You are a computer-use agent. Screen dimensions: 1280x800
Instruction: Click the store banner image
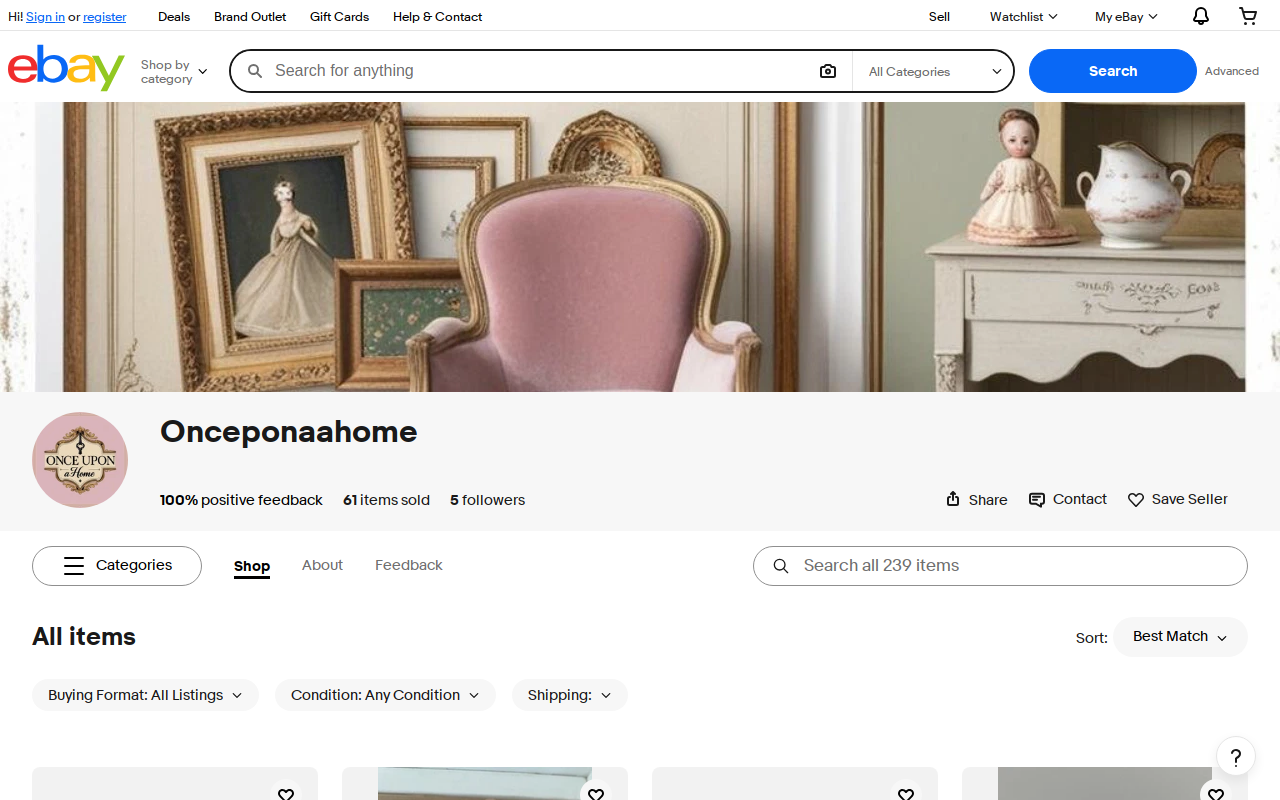pyautogui.click(x=640, y=247)
